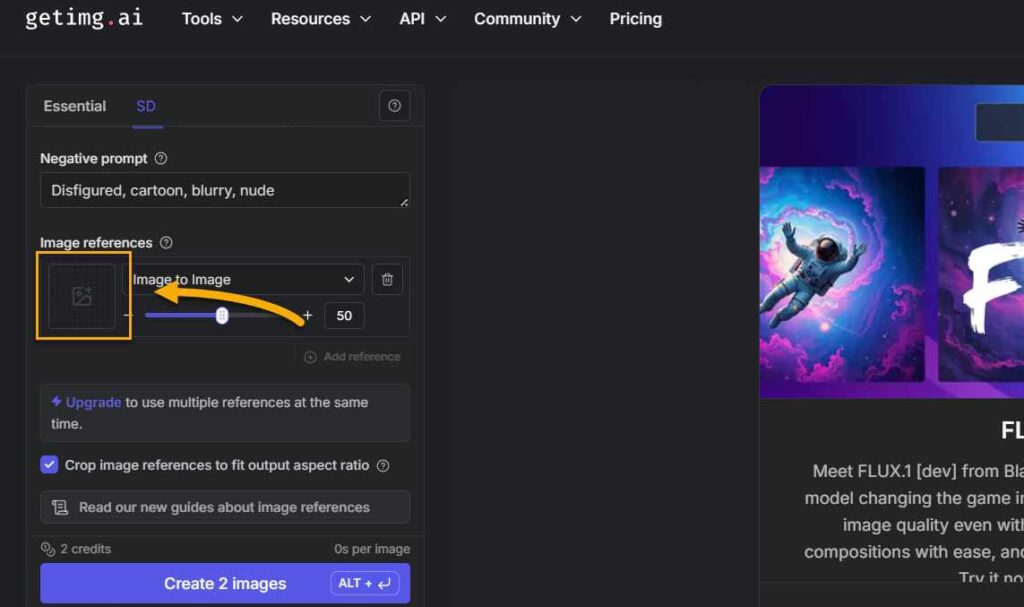1024x607 pixels.
Task: Delete the reference via the trash icon
Action: (x=387, y=279)
